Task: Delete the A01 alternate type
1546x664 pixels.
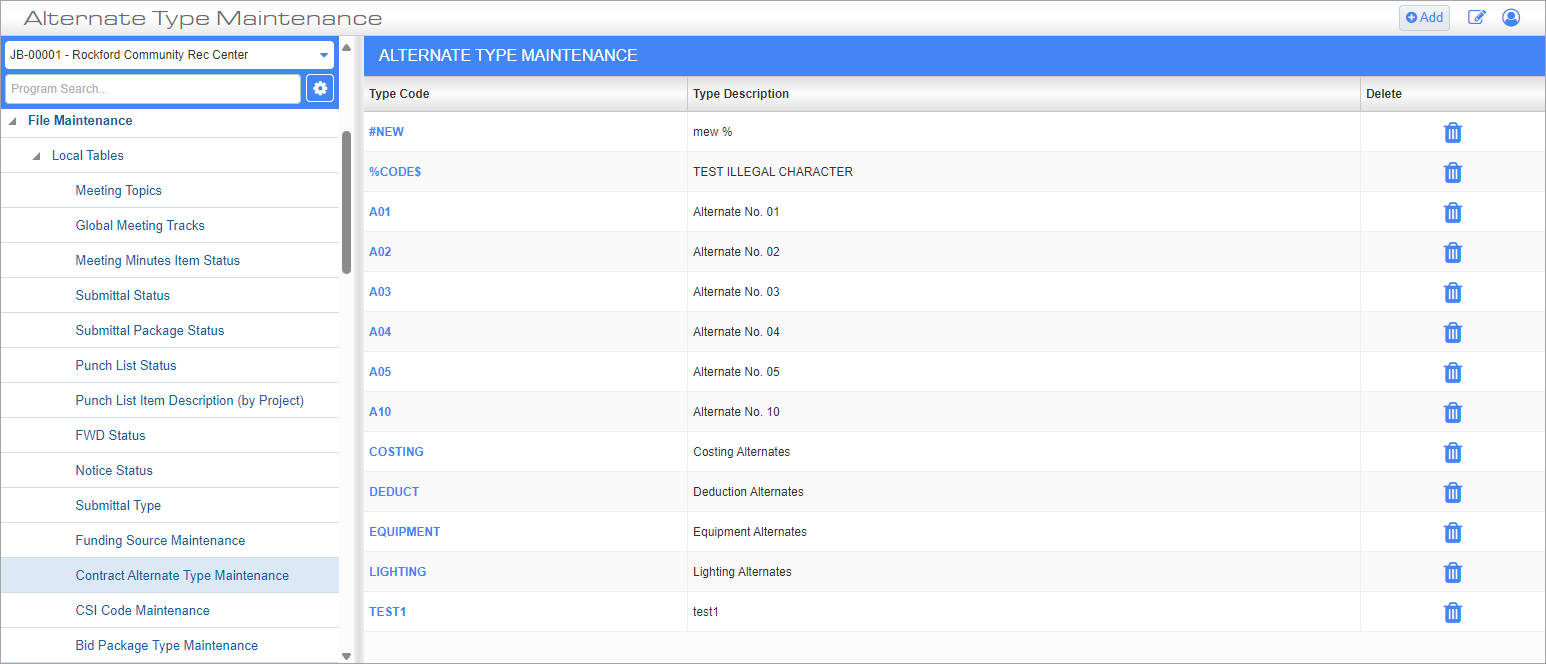Action: (1453, 212)
